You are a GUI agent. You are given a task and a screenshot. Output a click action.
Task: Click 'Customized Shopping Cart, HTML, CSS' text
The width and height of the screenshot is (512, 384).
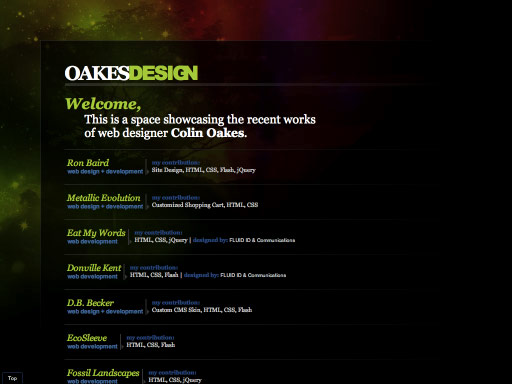205,205
